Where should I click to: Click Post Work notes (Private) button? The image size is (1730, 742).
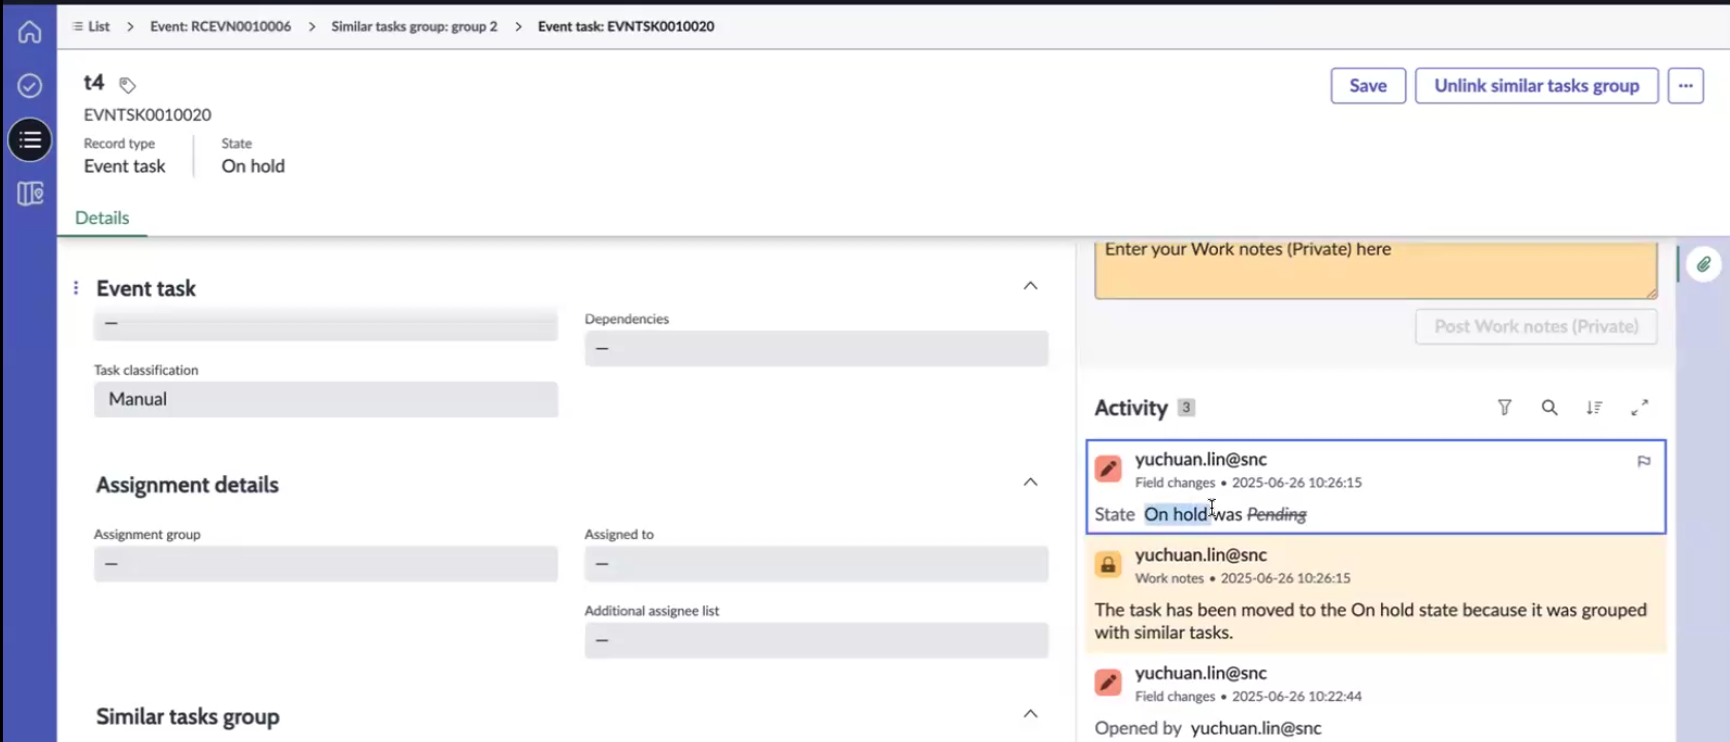pos(1536,326)
